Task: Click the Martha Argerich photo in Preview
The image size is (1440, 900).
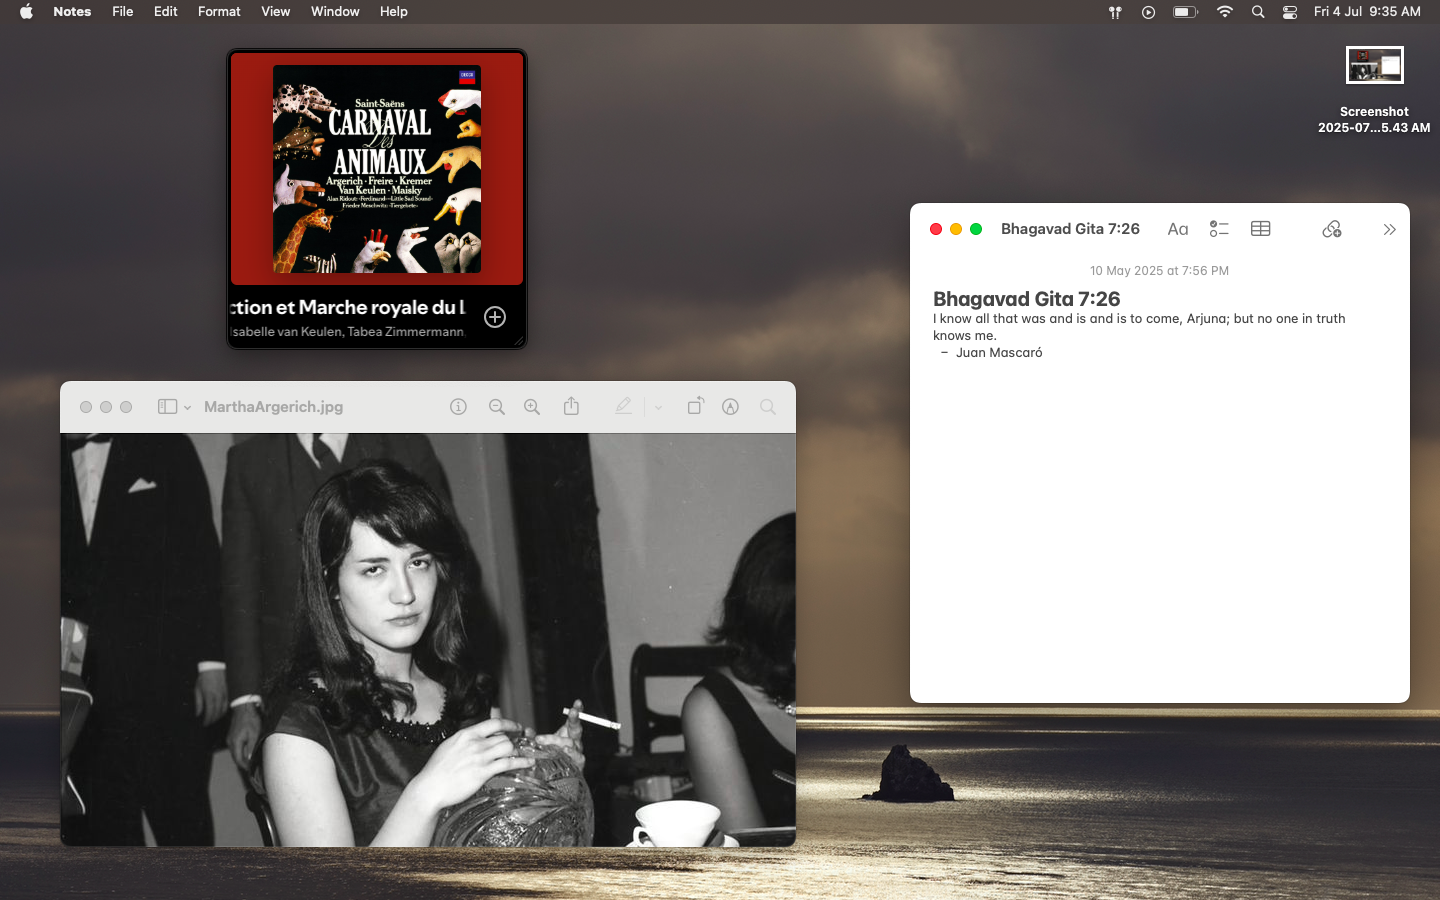Action: pyautogui.click(x=428, y=640)
